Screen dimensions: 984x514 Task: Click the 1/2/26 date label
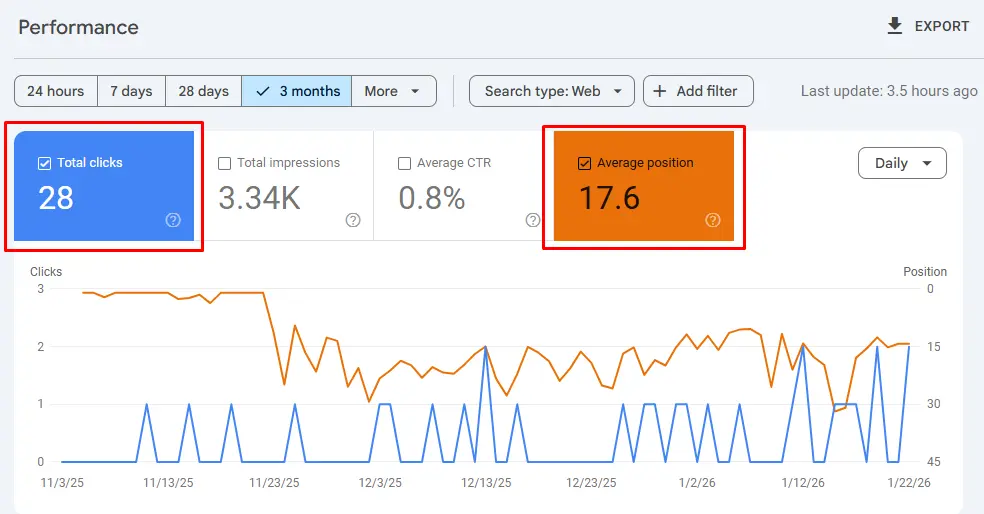pyautogui.click(x=697, y=483)
